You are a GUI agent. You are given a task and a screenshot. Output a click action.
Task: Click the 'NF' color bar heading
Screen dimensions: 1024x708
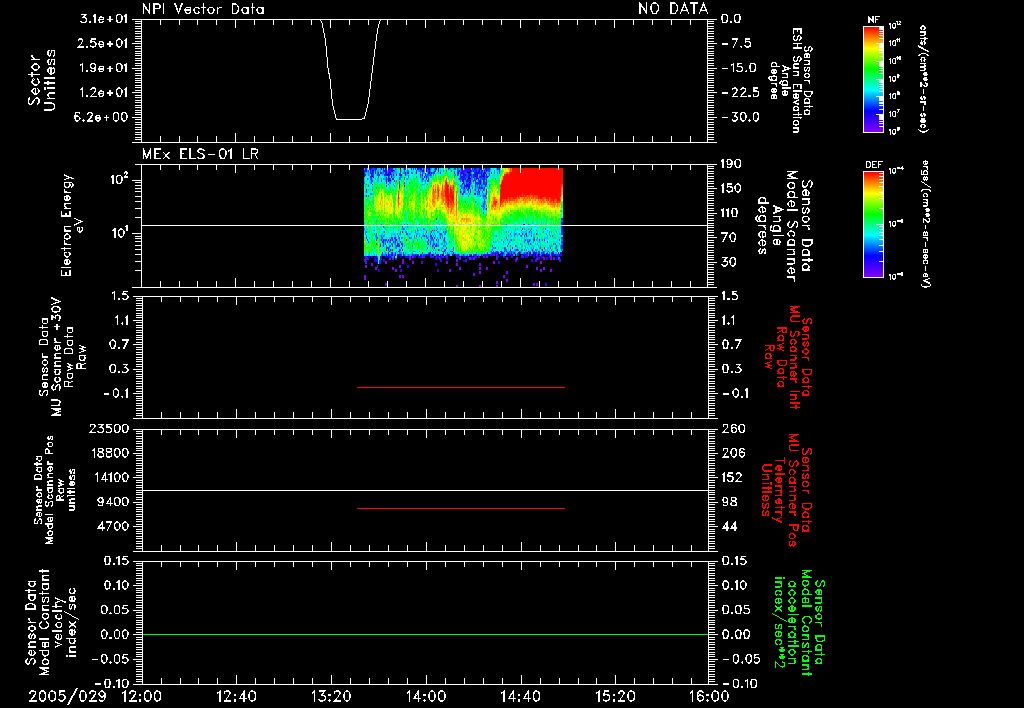click(x=873, y=20)
